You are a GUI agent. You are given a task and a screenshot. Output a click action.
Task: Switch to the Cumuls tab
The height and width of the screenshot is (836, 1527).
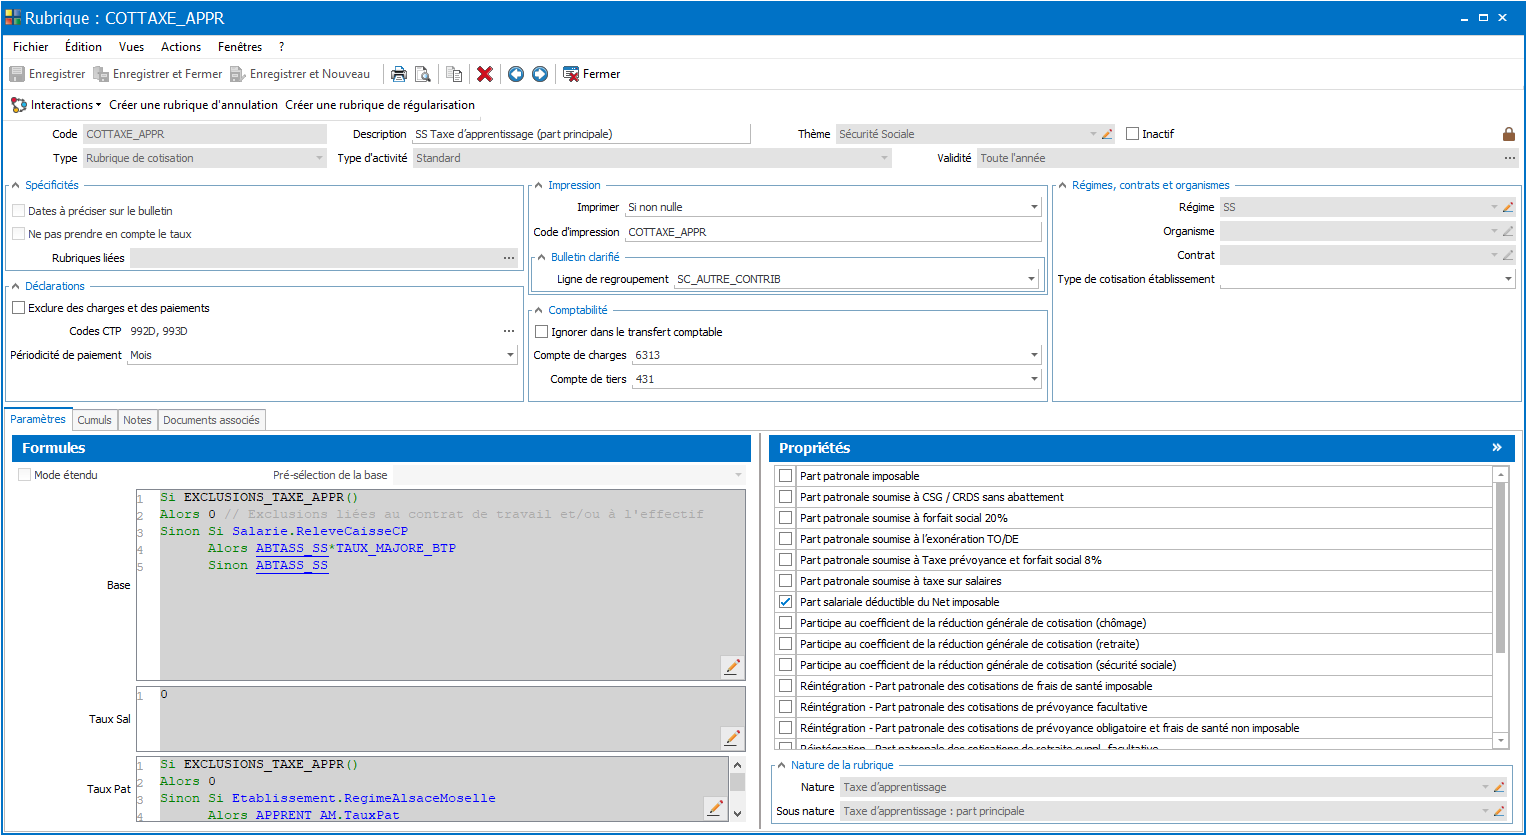click(94, 420)
